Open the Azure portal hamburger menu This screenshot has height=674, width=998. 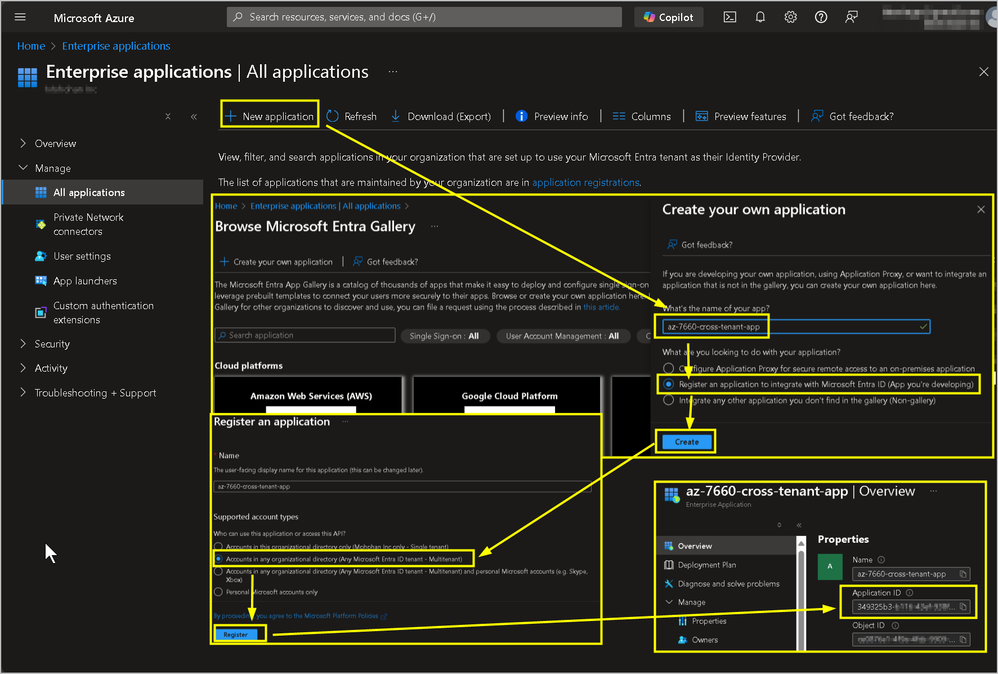pyautogui.click(x=20, y=17)
